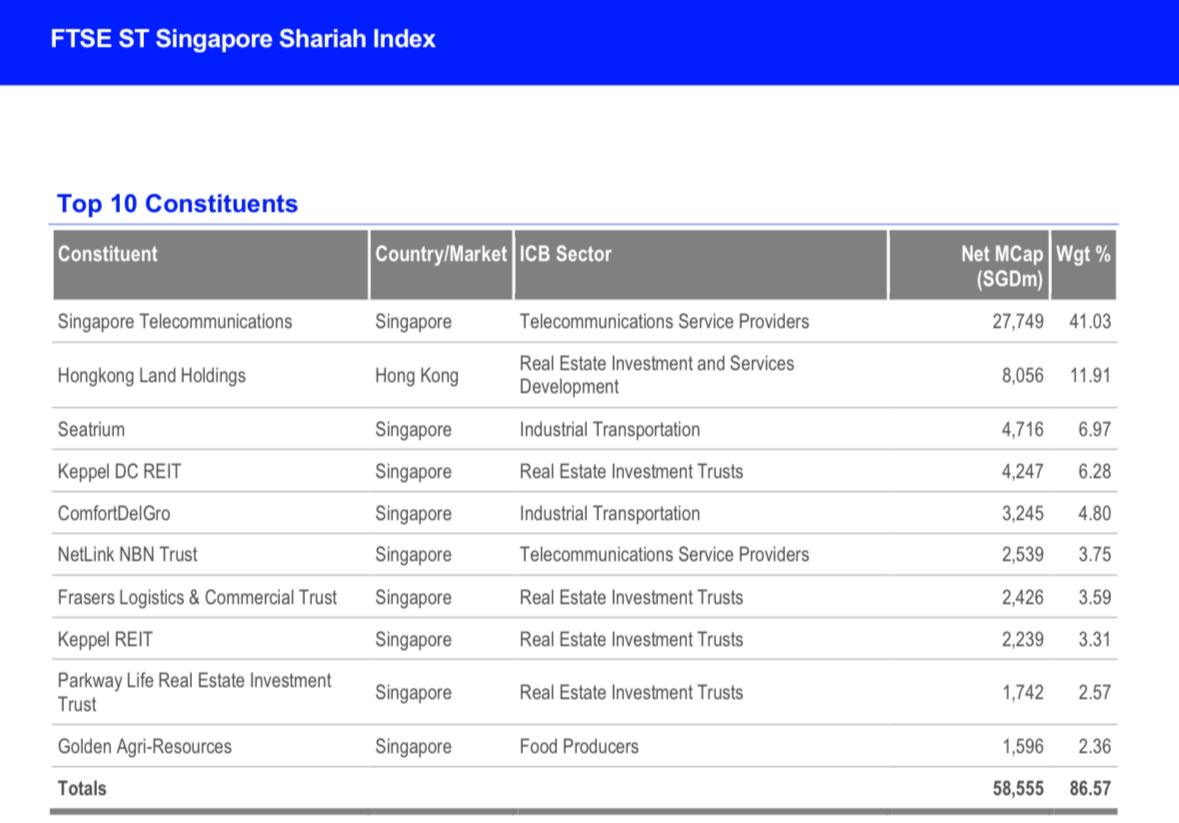The height and width of the screenshot is (823, 1179).
Task: Click the 'FTSE ST Singapore Shariah Index' title
Action: [x=243, y=39]
